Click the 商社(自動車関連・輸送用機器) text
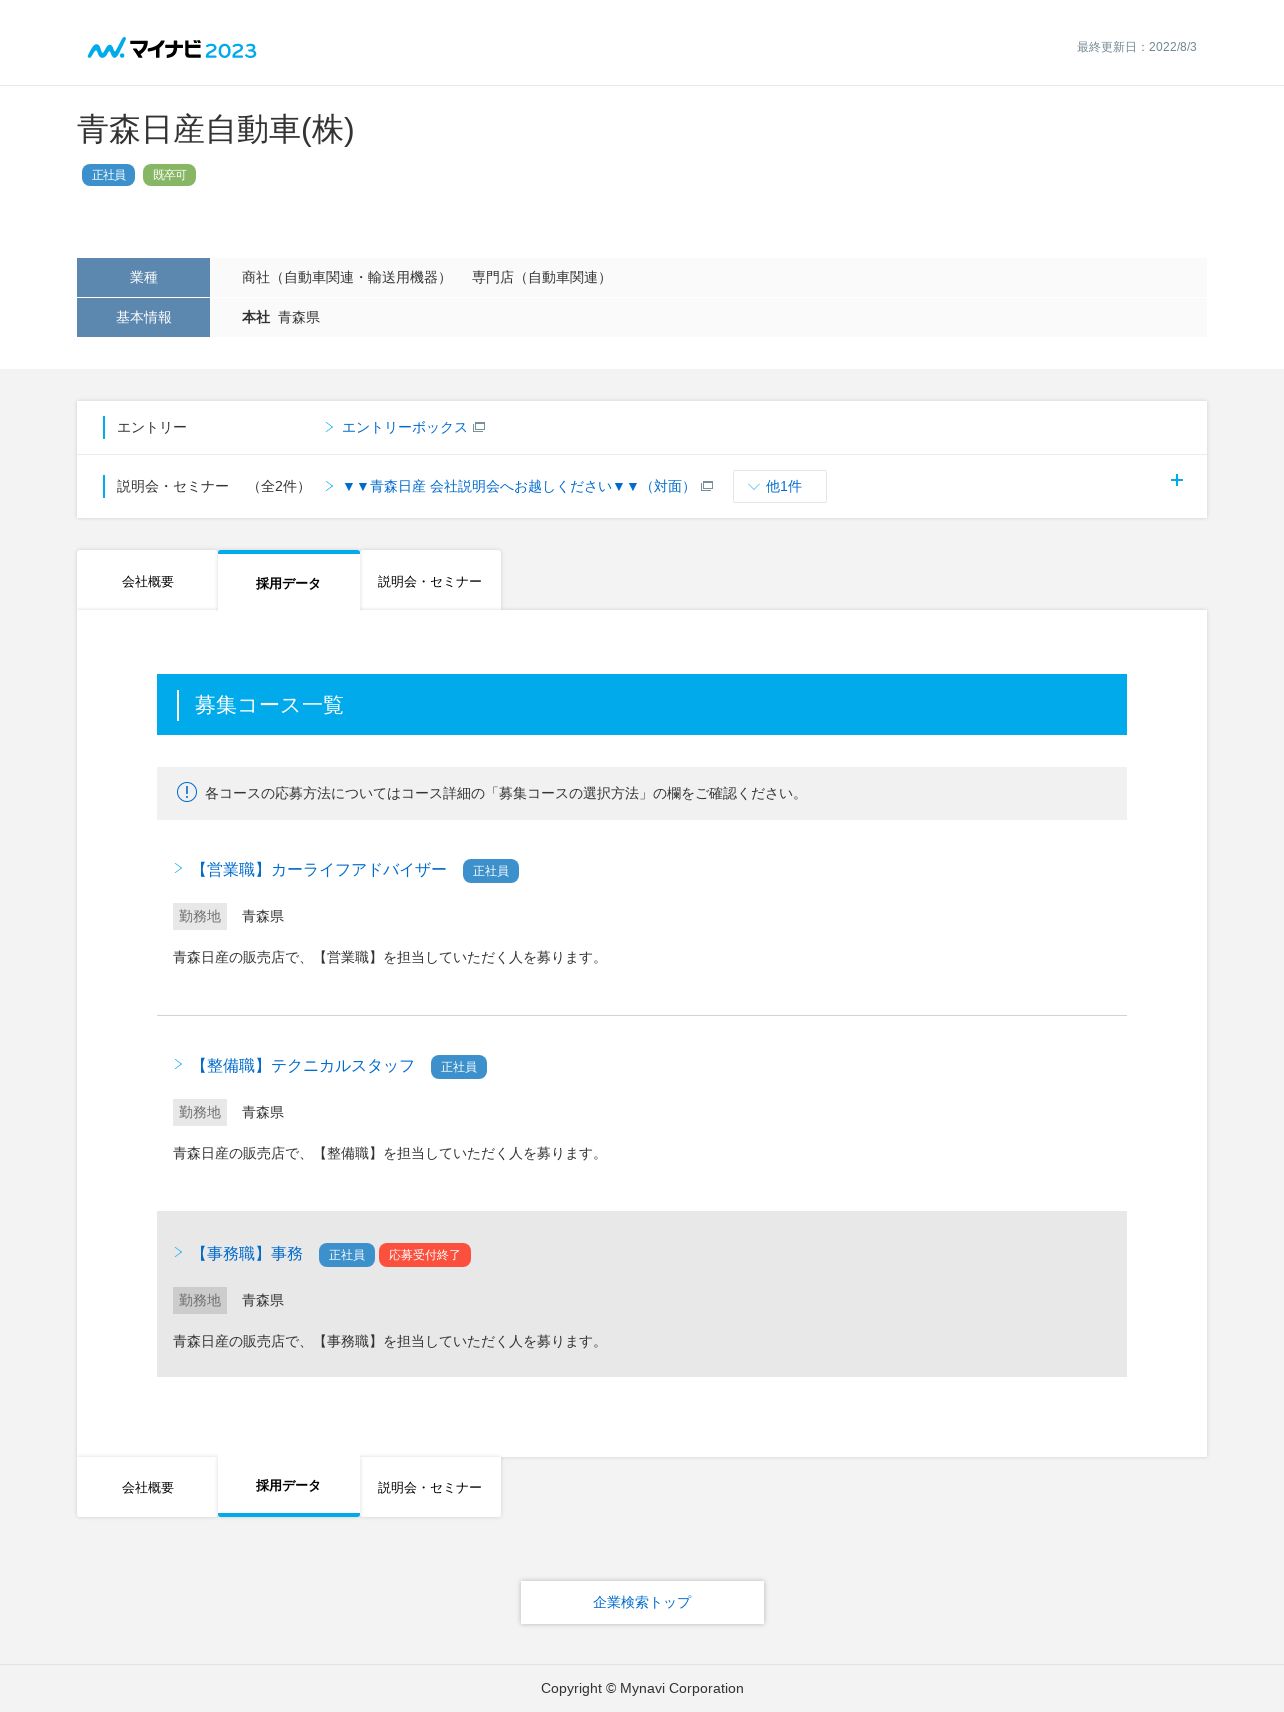The image size is (1284, 1712). [x=346, y=277]
